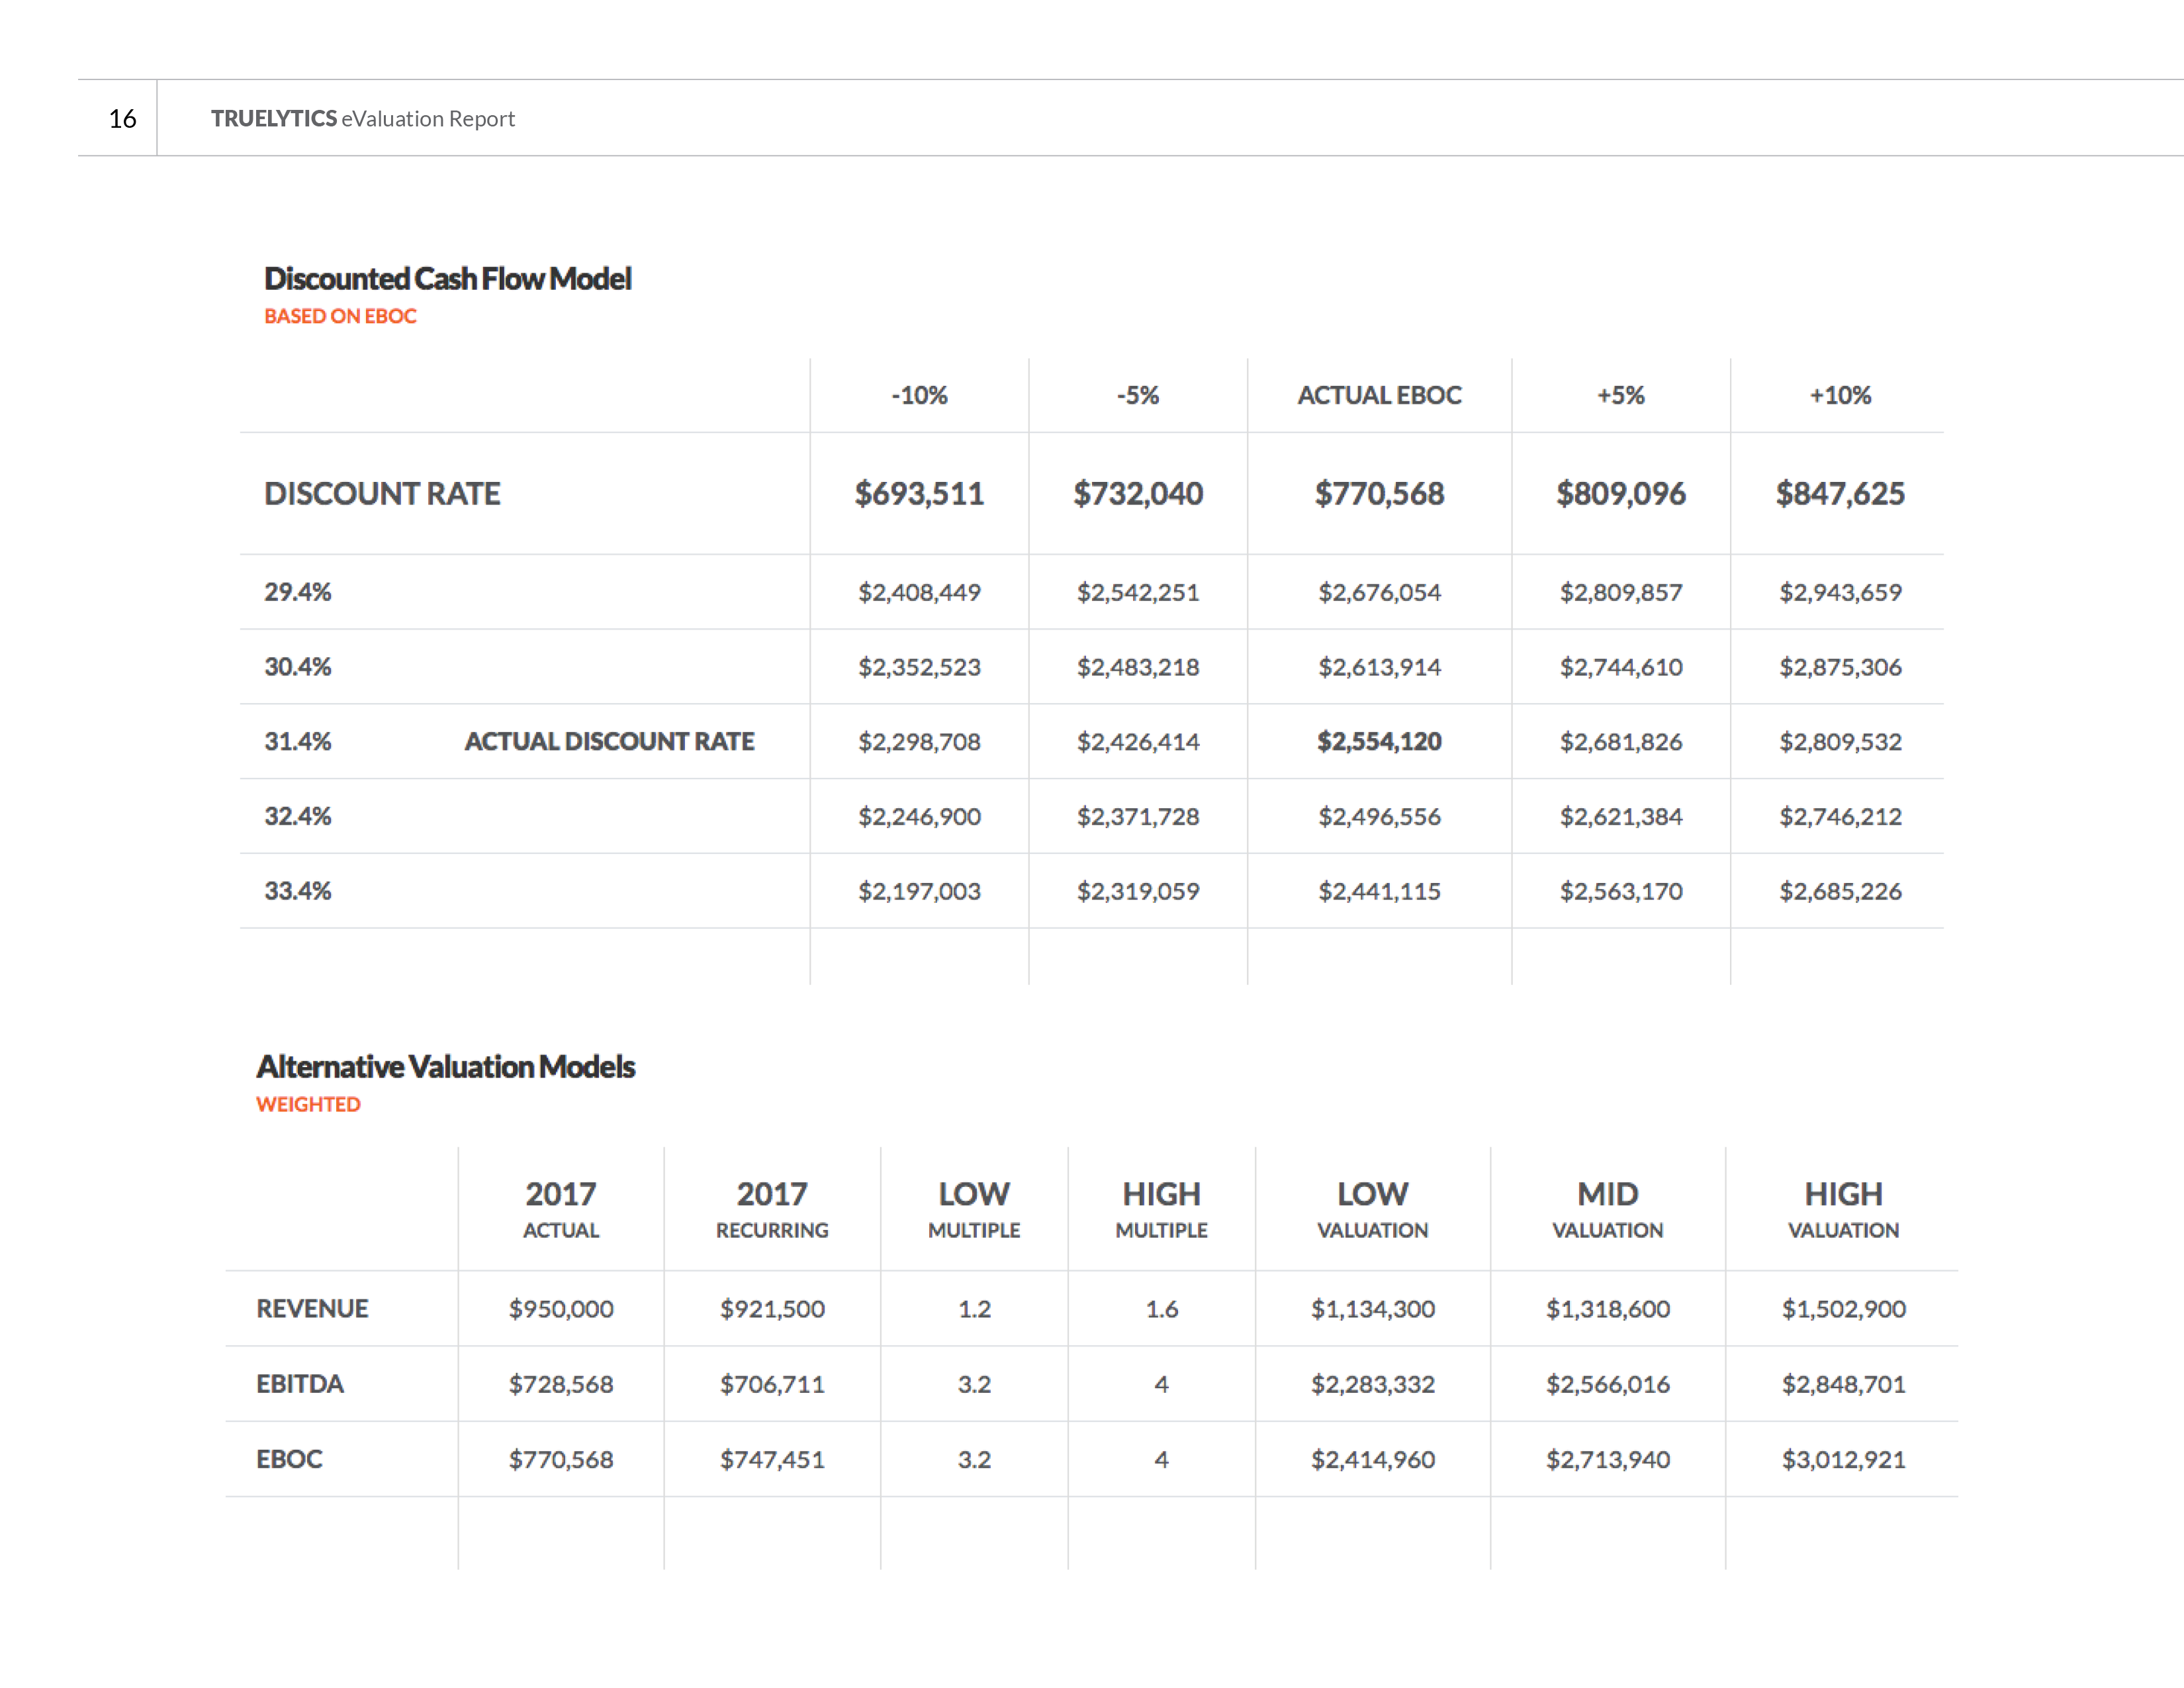
Task: Click the $693,511 EBOC value
Action: 919,494
